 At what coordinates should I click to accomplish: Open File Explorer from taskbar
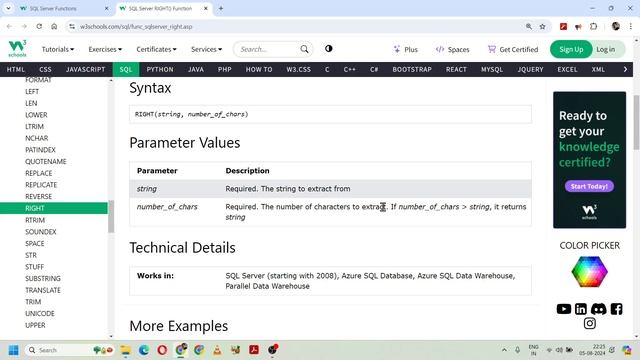coord(125,350)
